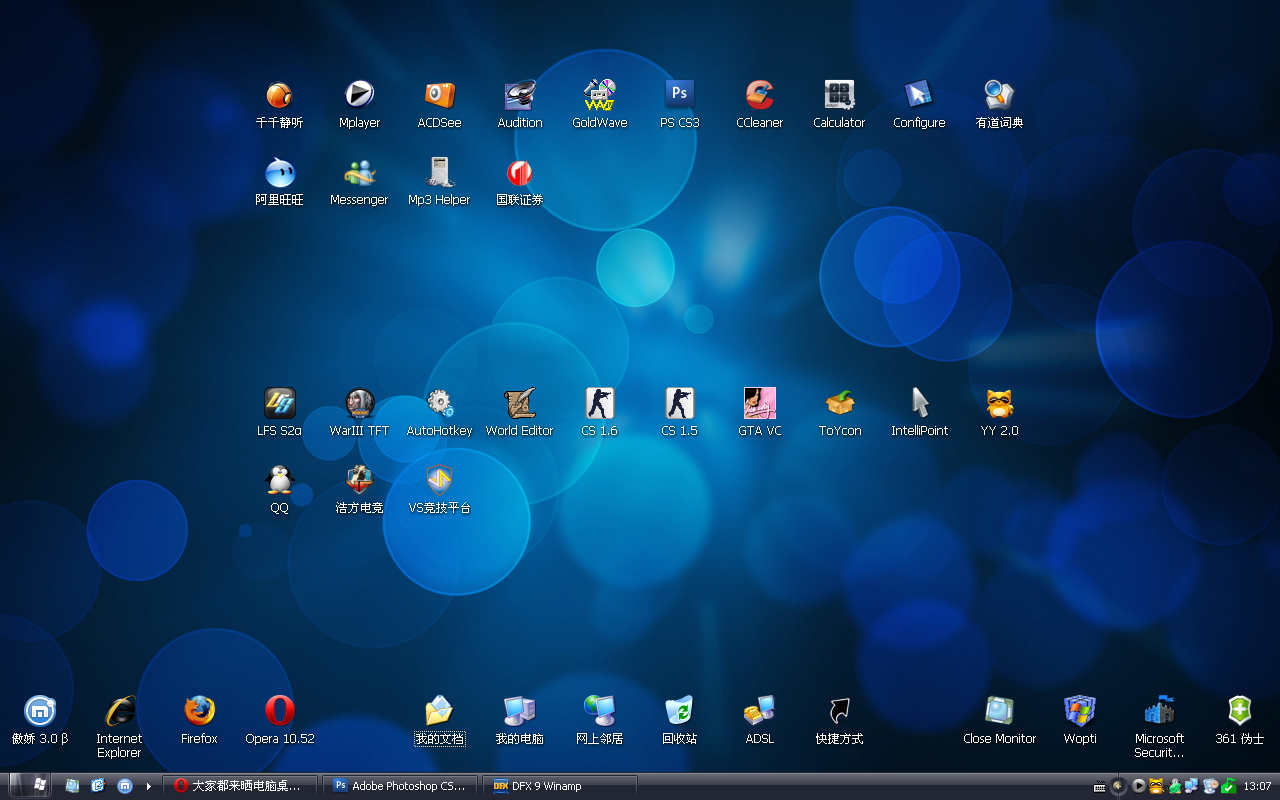Viewport: 1280px width, 800px height.
Task: Switch to Adobe Photoshop CS taskbar button
Action: [400, 786]
